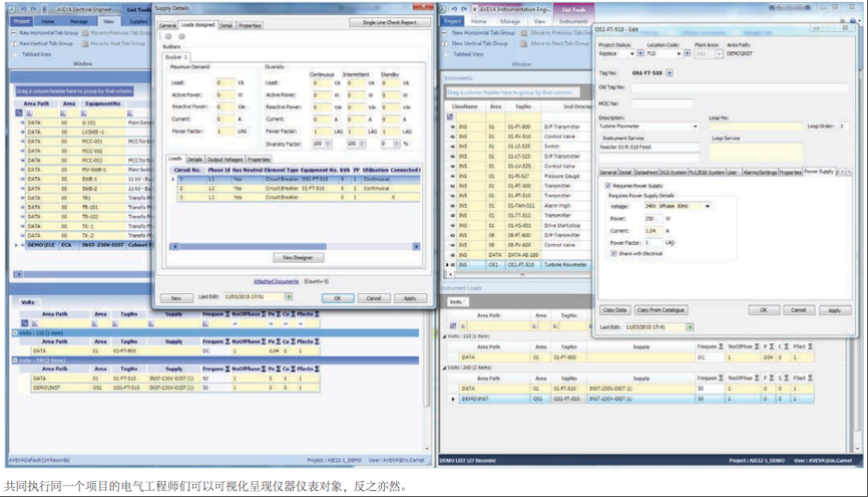Open the Instruments ribbon tab
The image size is (868, 498).
(573, 21)
